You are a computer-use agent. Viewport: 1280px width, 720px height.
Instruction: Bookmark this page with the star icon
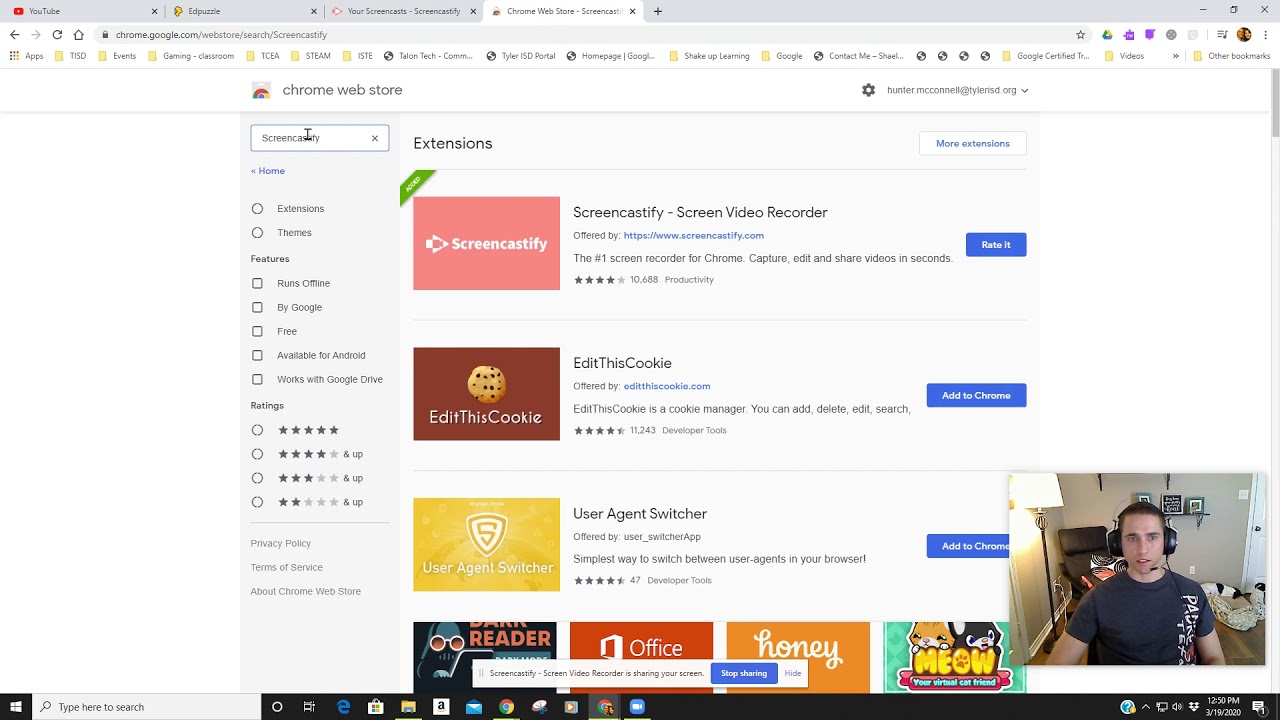[1080, 34]
